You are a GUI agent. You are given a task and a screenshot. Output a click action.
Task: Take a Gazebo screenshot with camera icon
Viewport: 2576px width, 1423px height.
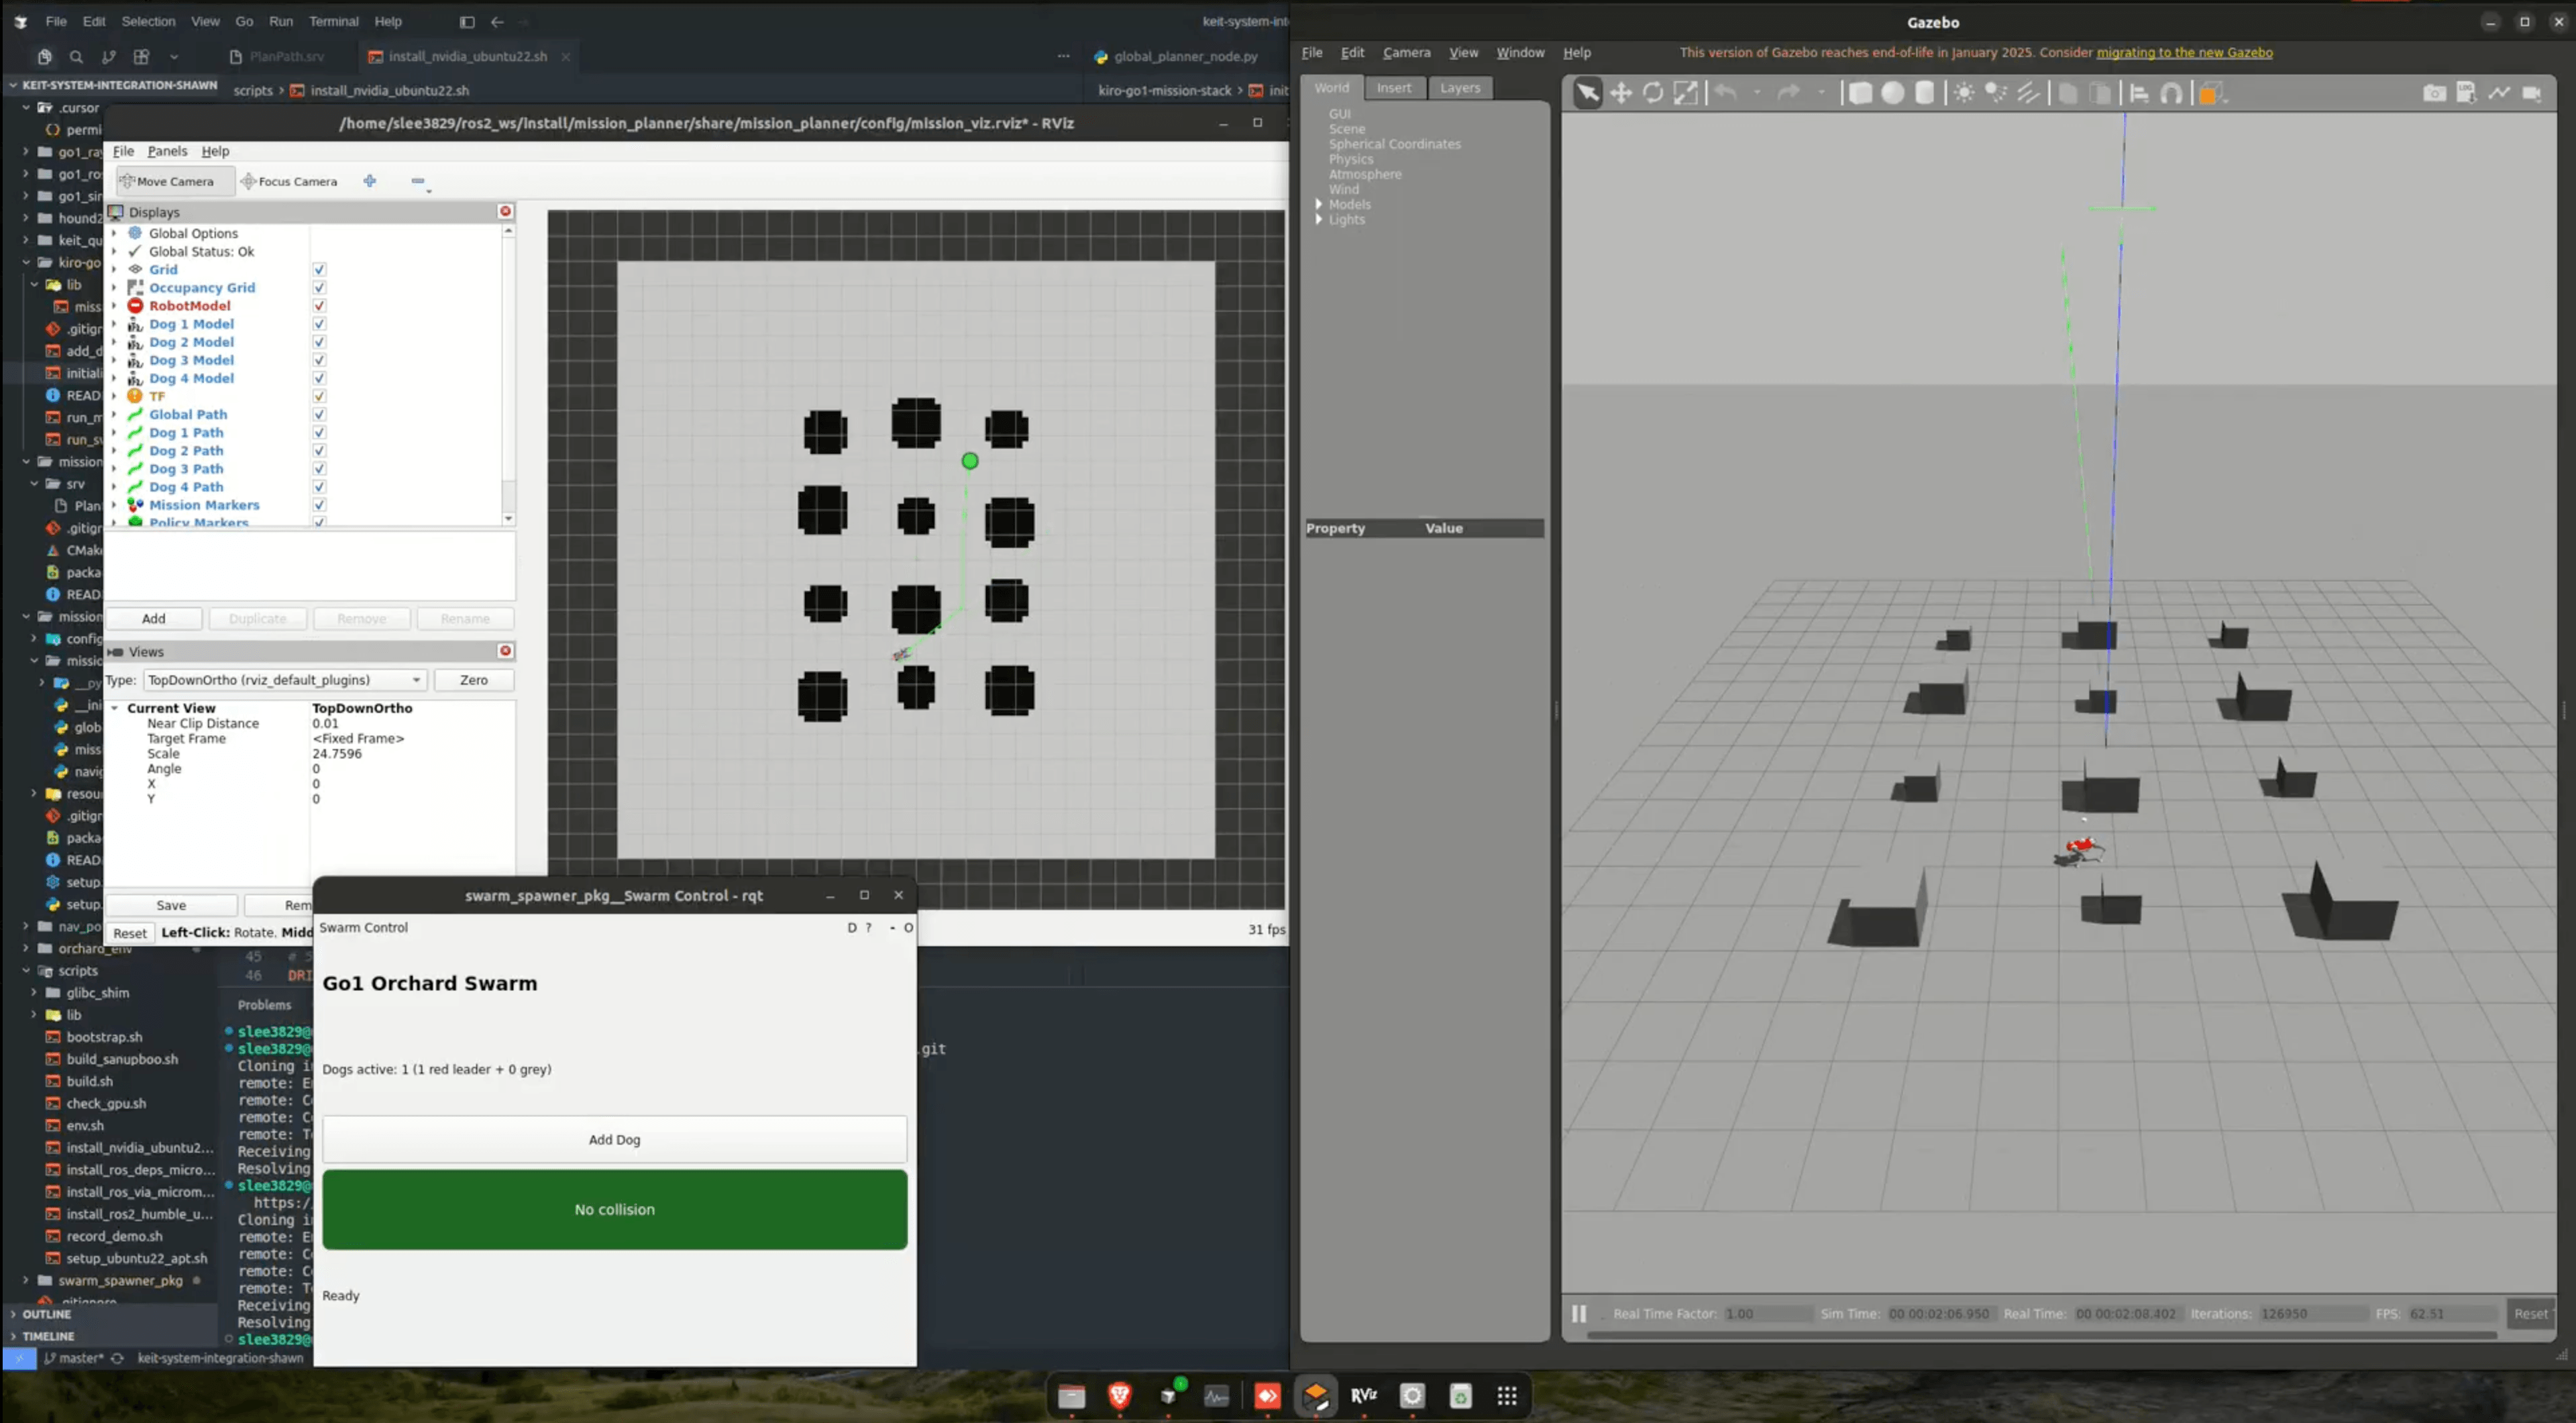tap(2434, 93)
